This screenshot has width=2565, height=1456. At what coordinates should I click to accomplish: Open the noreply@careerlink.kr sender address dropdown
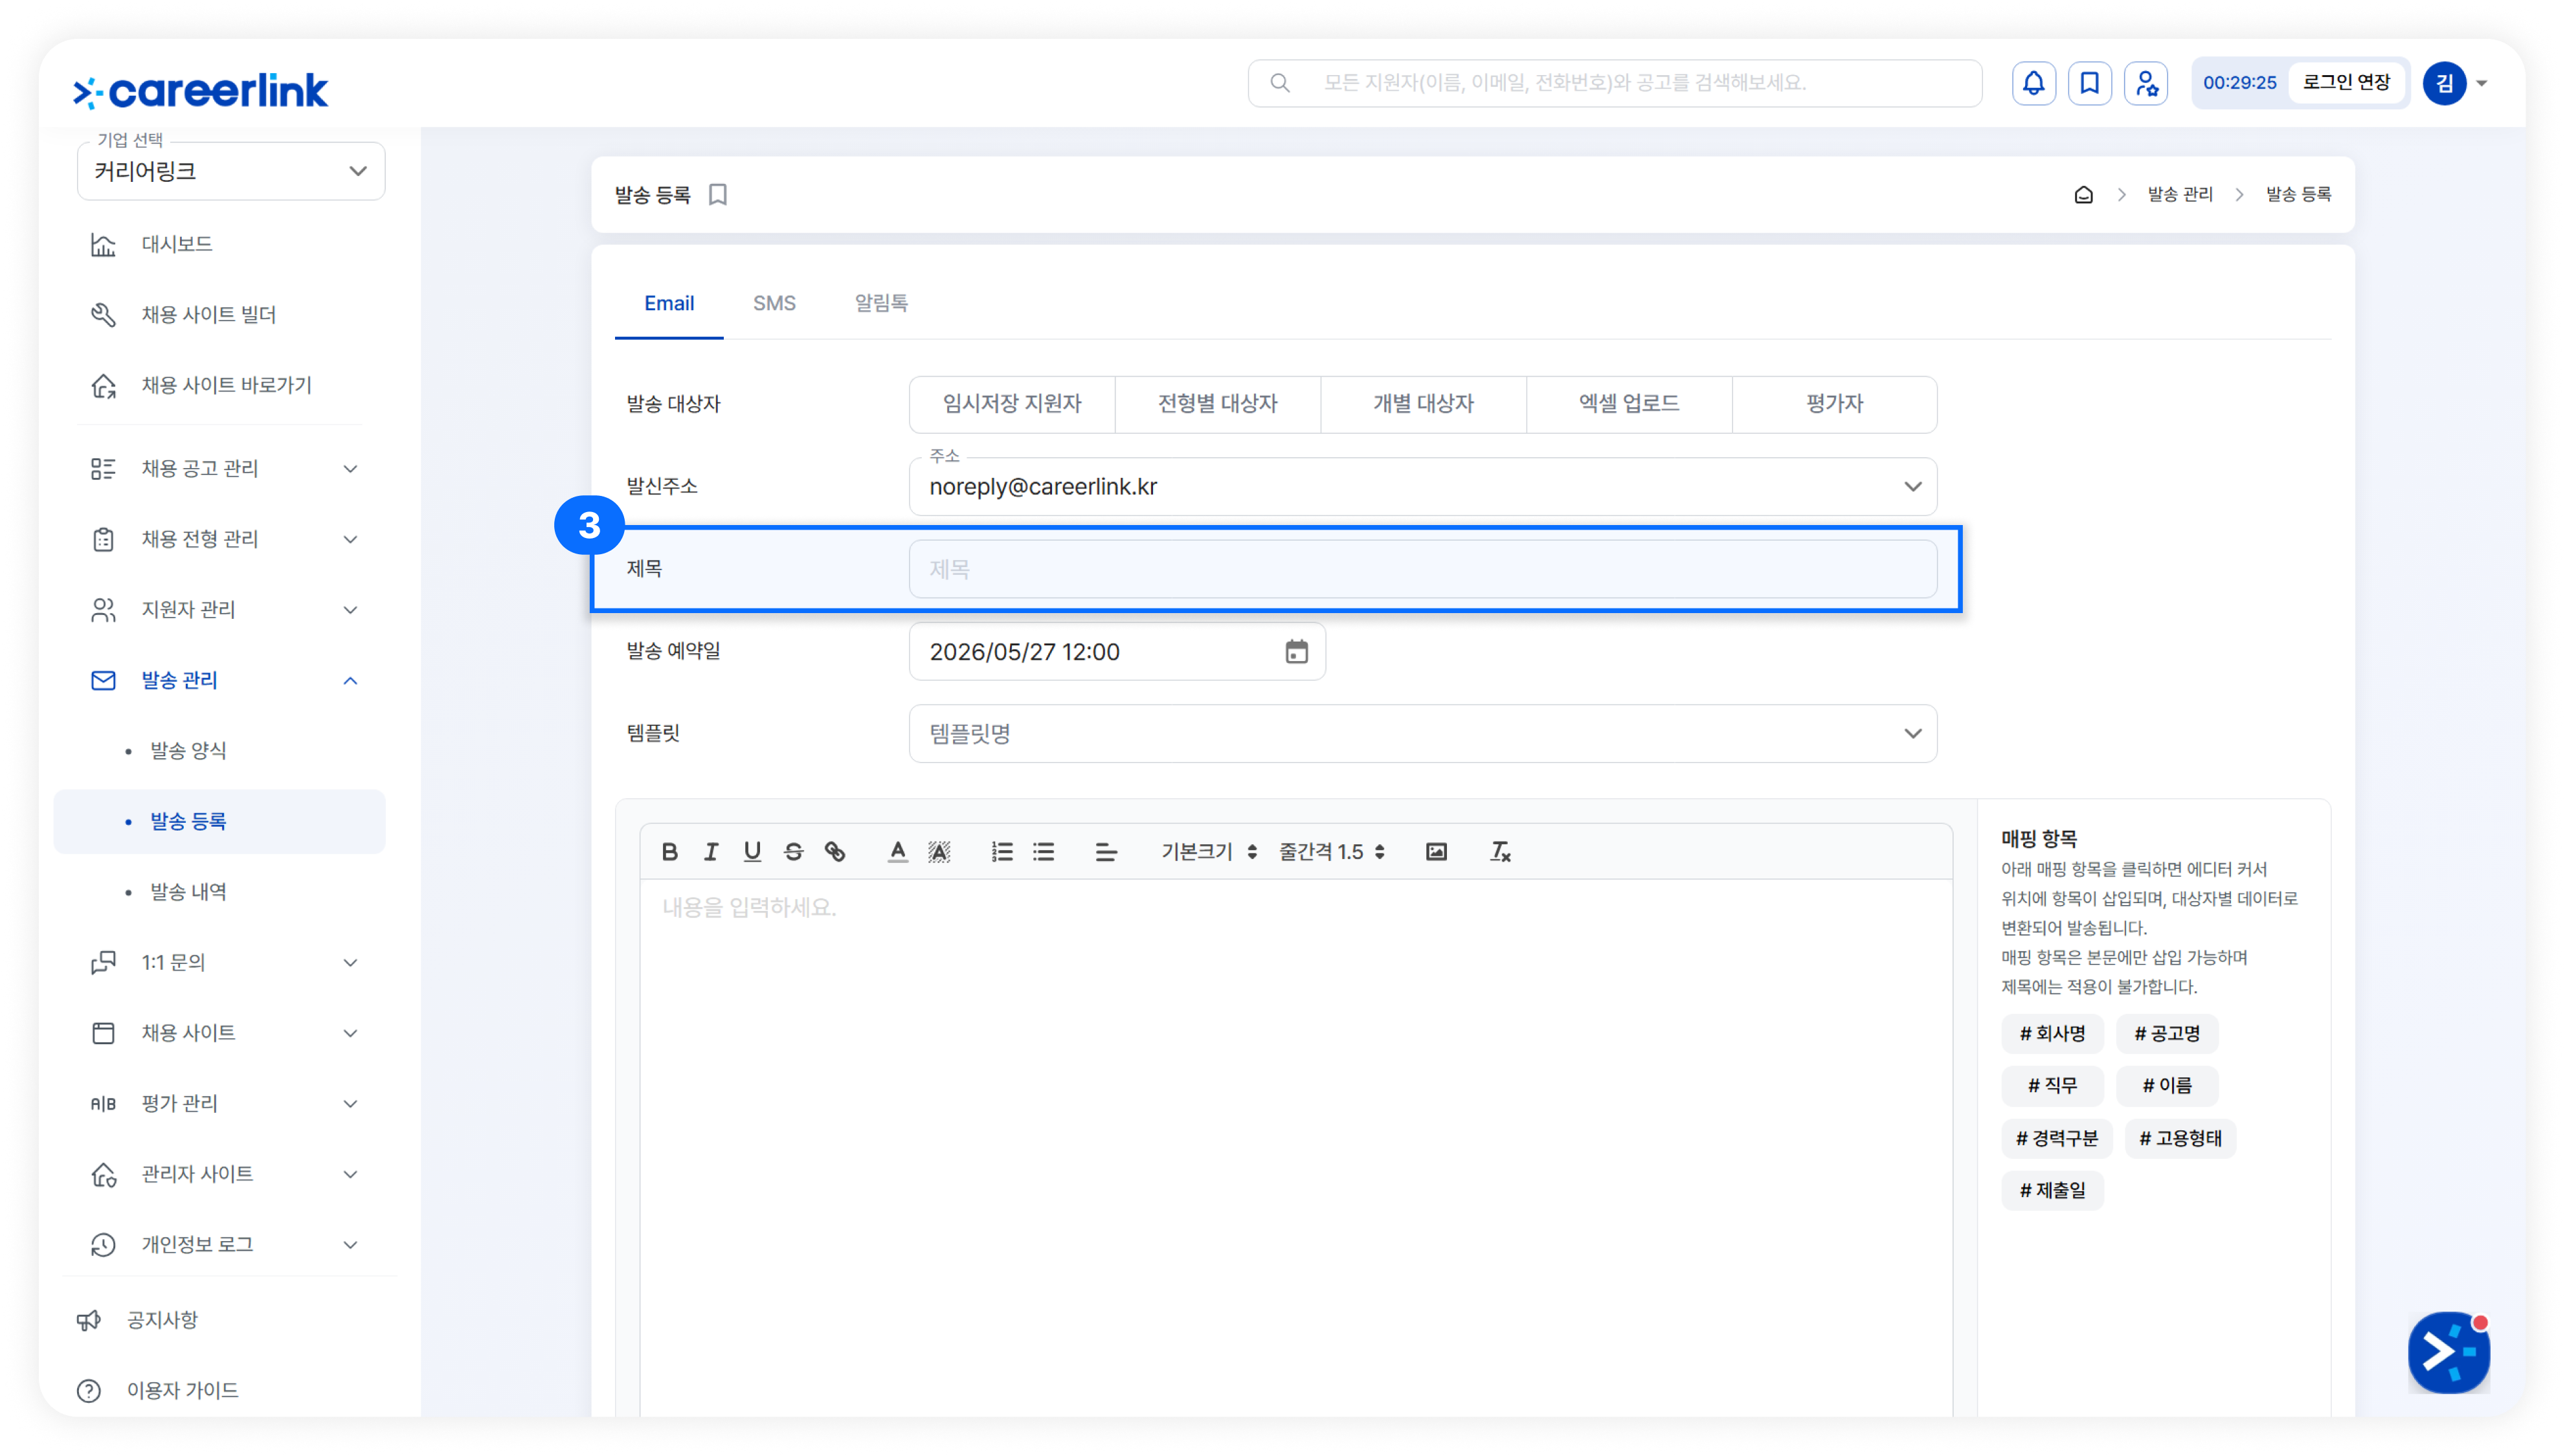(1422, 487)
